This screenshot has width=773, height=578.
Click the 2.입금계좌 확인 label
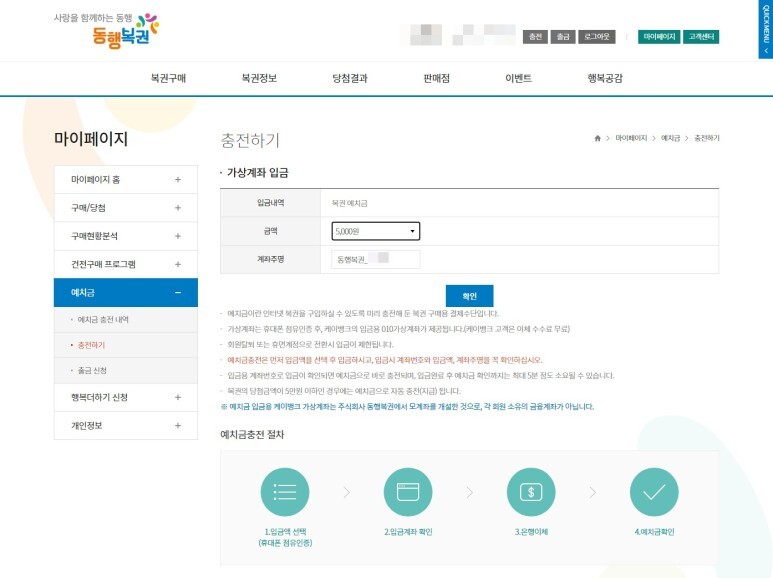coord(408,532)
